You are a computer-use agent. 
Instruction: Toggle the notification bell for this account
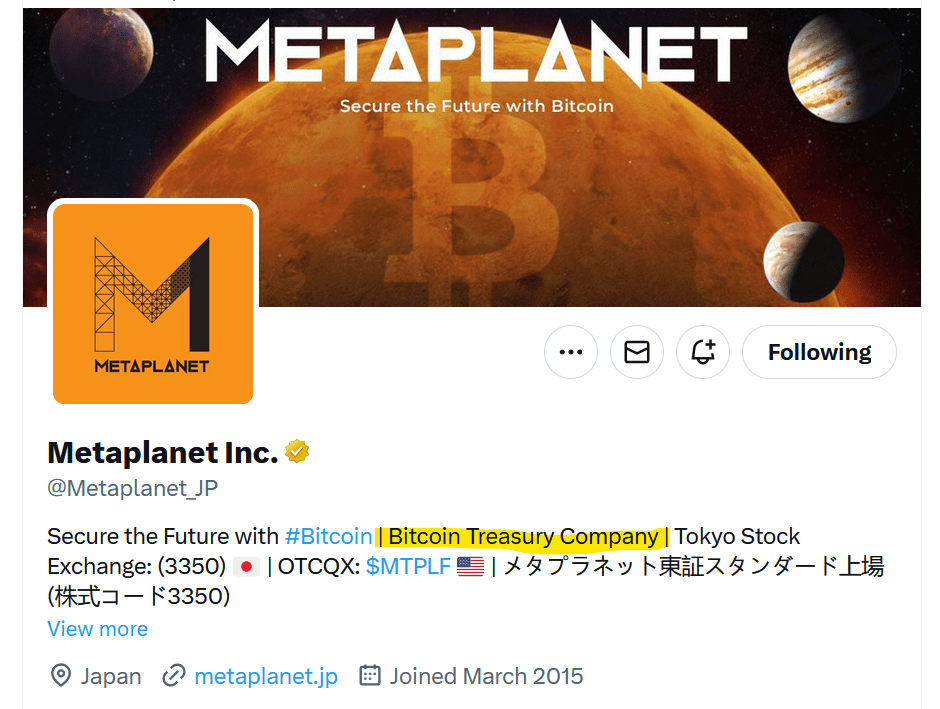tap(703, 352)
